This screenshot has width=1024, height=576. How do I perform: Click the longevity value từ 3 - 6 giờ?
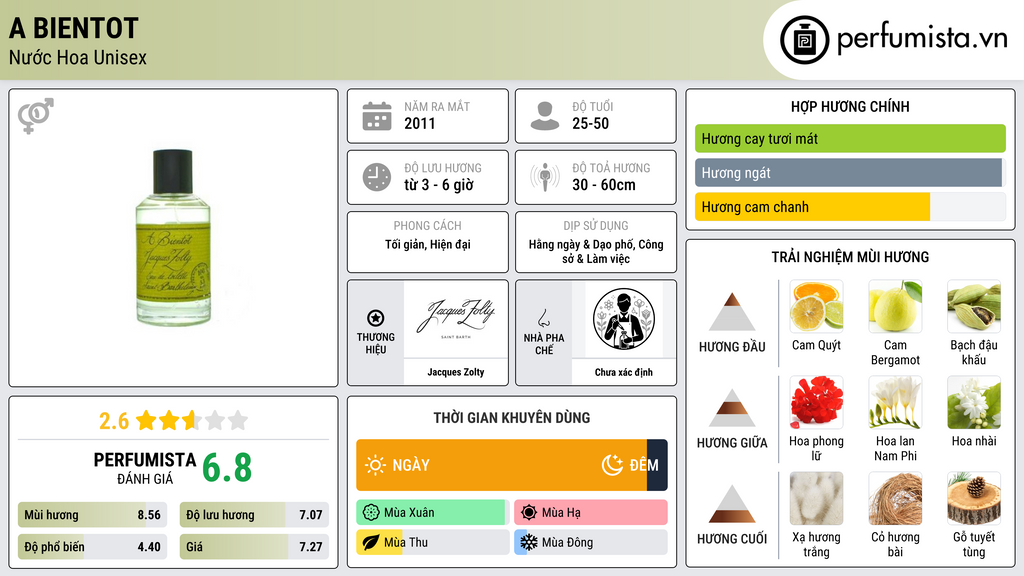point(439,185)
